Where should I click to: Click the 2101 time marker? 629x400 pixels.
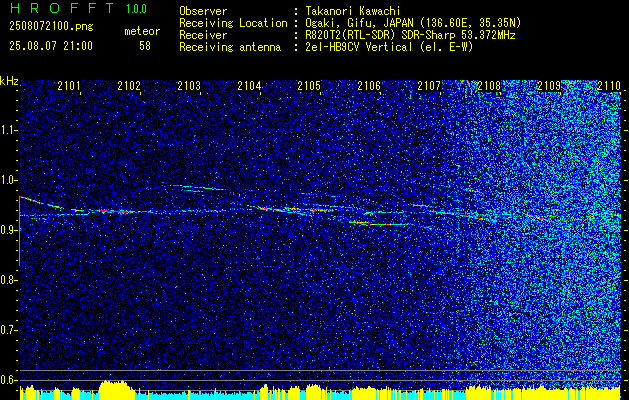[69, 86]
